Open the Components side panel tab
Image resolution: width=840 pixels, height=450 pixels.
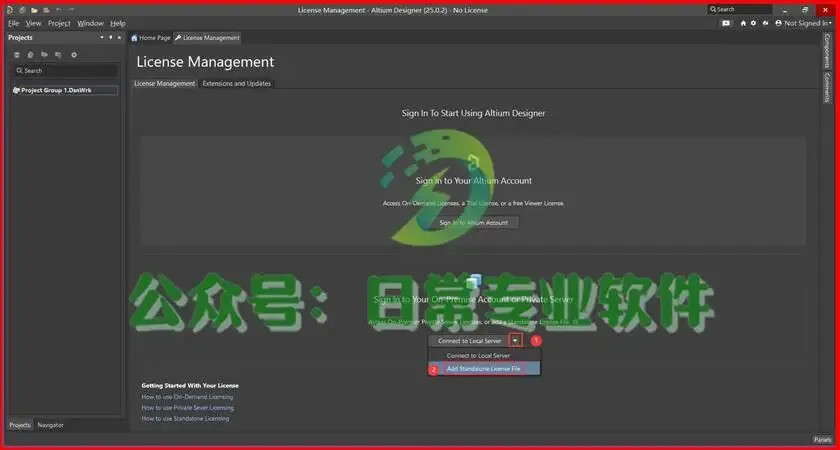827,50
